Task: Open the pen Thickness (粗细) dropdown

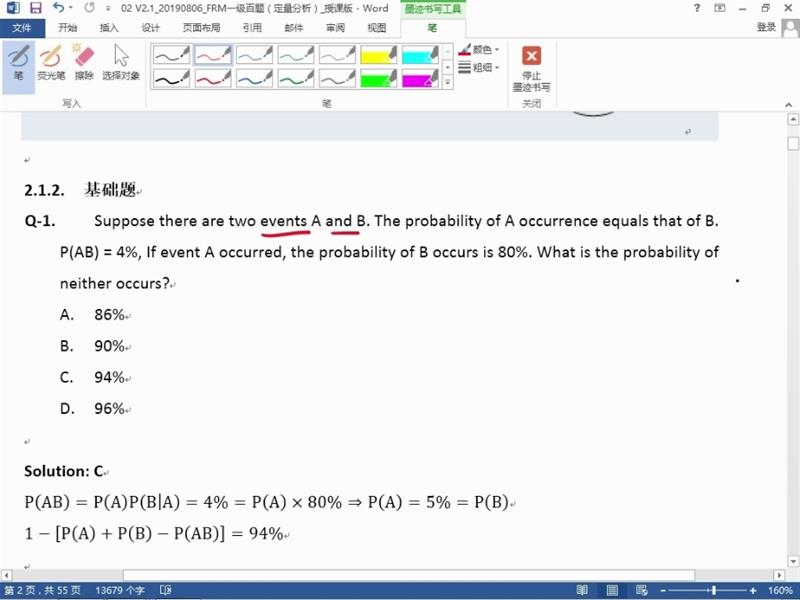Action: coord(479,67)
